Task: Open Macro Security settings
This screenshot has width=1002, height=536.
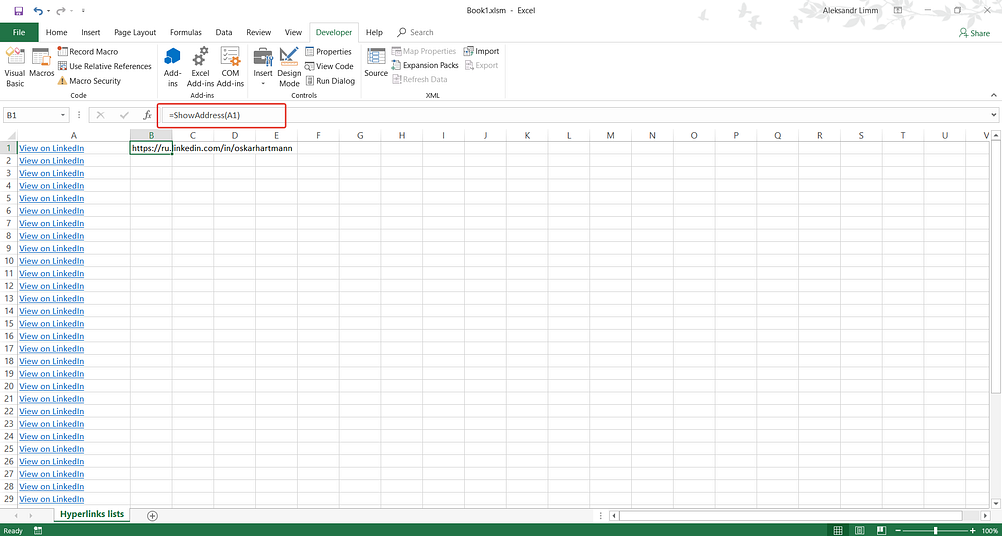Action: pyautogui.click(x=89, y=81)
